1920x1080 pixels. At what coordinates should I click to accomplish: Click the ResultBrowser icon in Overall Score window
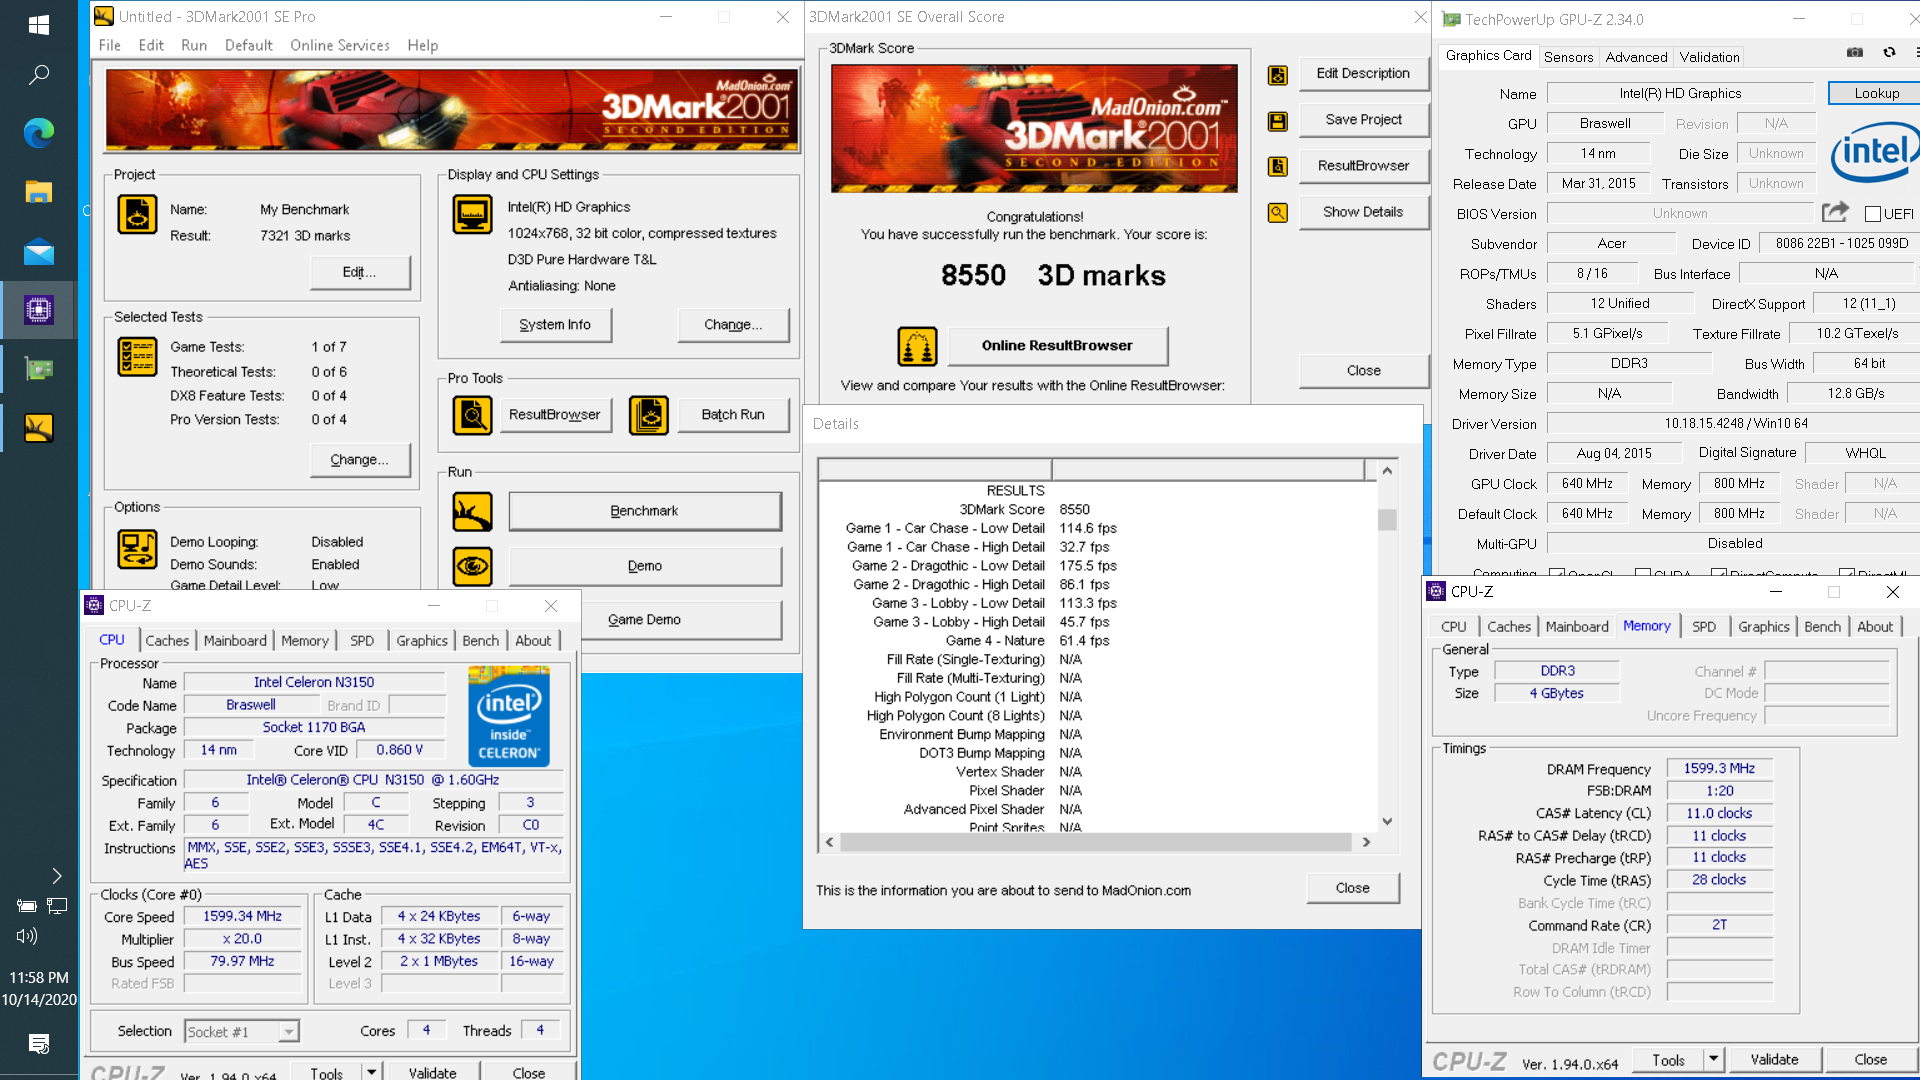(x=1277, y=167)
